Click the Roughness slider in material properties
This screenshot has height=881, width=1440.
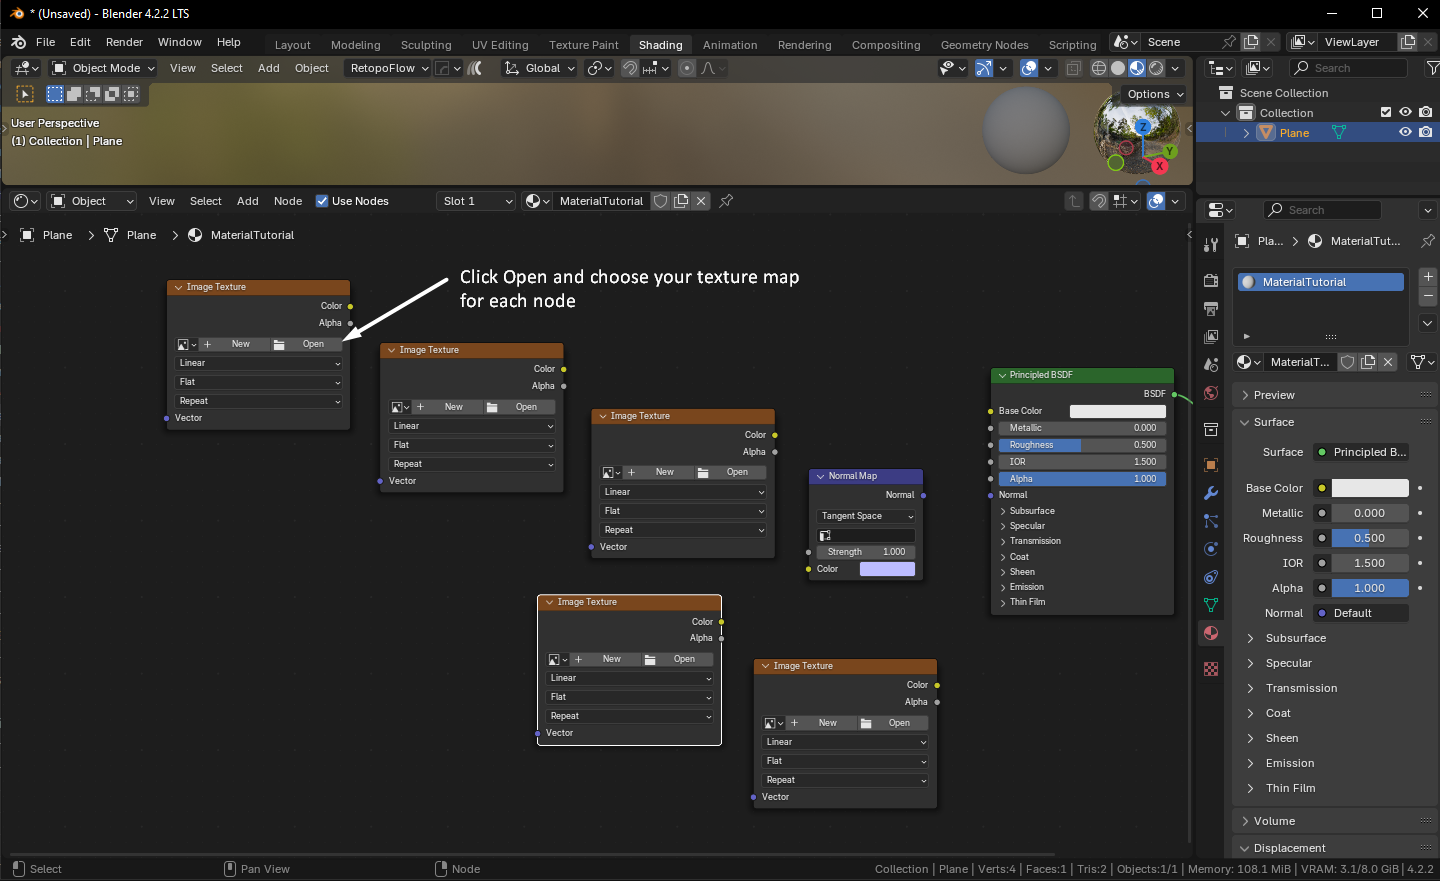click(x=1369, y=538)
